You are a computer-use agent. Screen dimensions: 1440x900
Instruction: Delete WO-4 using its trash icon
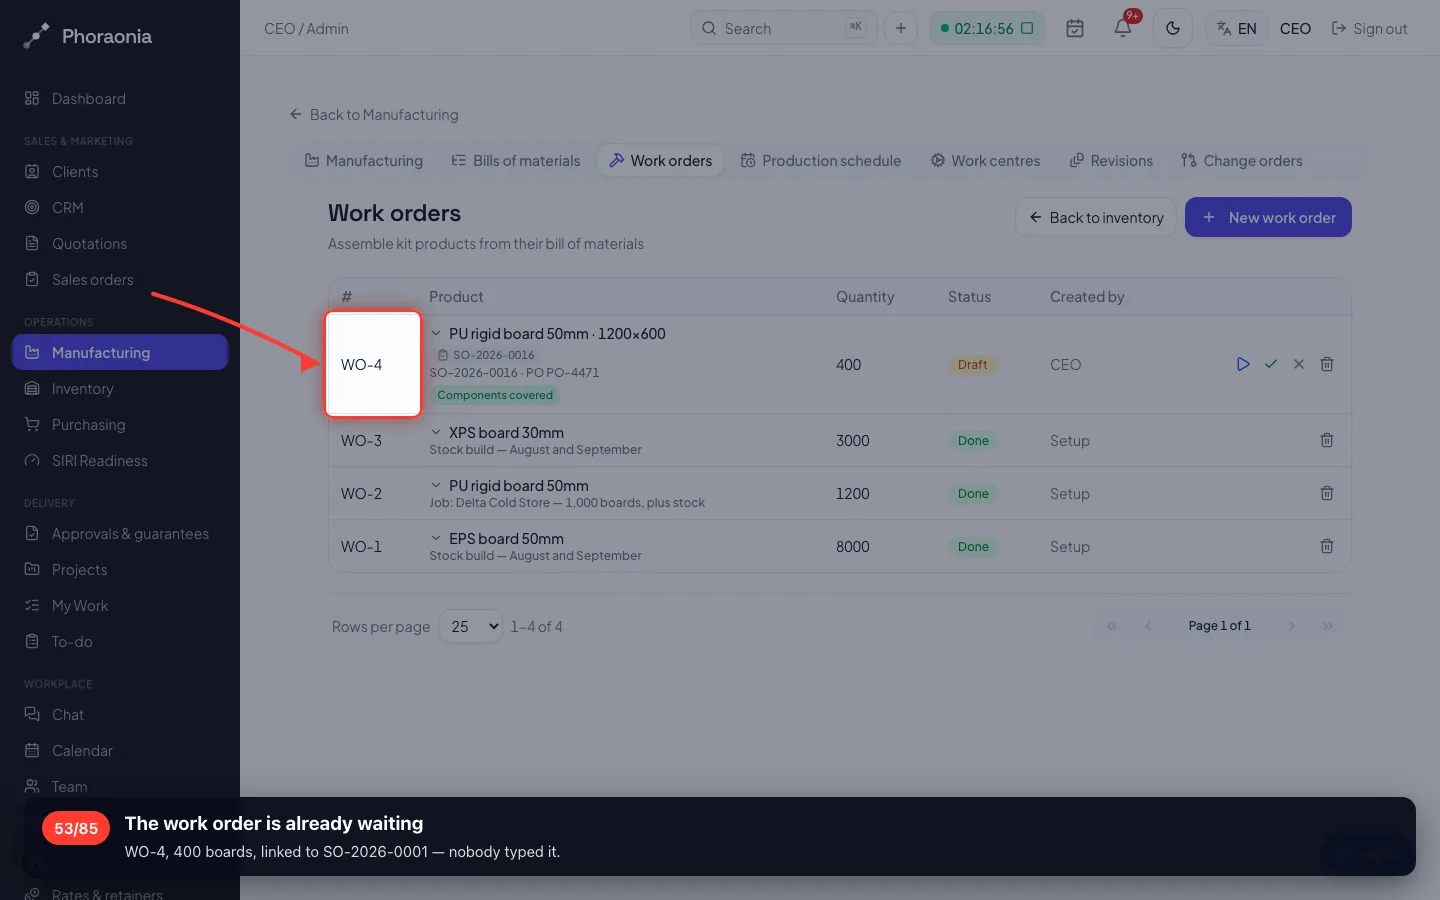[1327, 364]
